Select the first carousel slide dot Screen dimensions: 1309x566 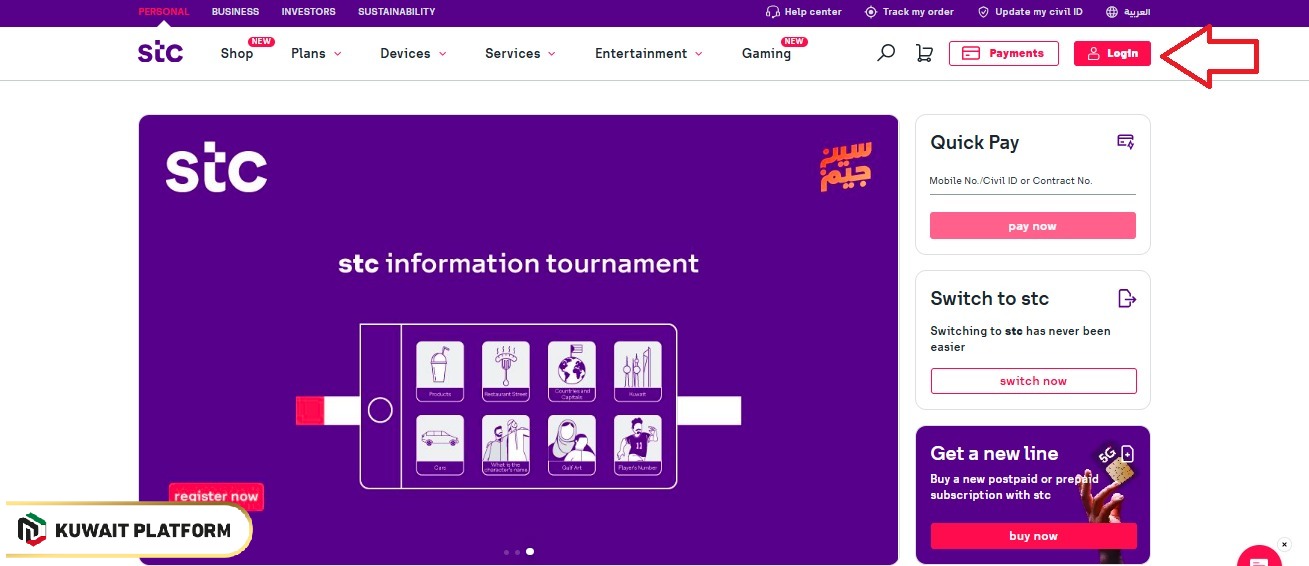click(506, 552)
